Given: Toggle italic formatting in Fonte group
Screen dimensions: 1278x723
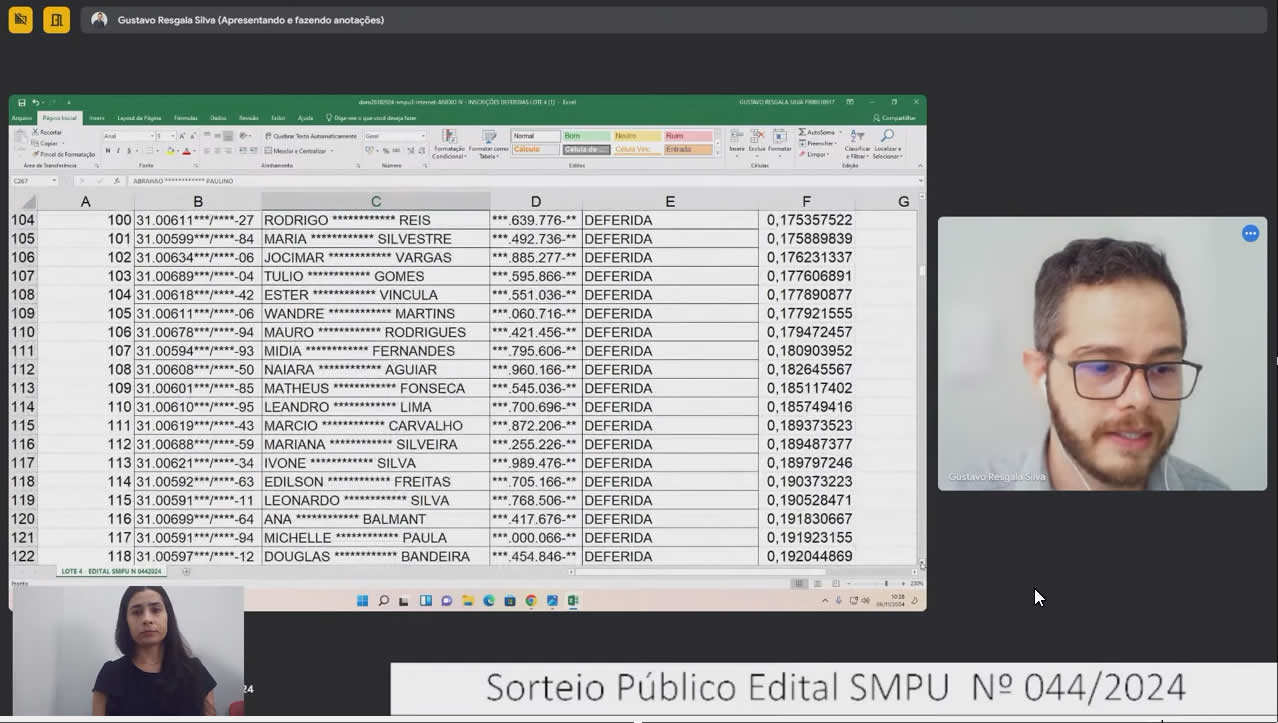Looking at the screenshot, I should 118,151.
